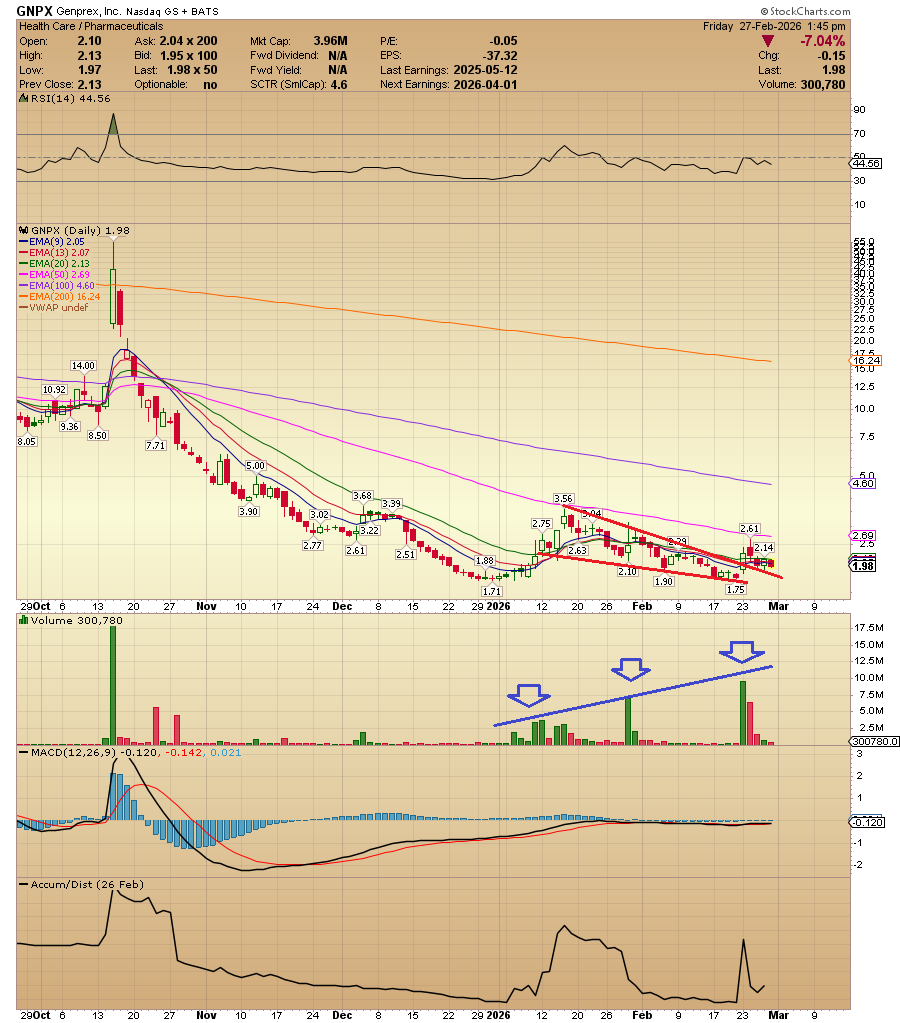
Task: Click the bar icon beside Volume label
Action: point(24,620)
